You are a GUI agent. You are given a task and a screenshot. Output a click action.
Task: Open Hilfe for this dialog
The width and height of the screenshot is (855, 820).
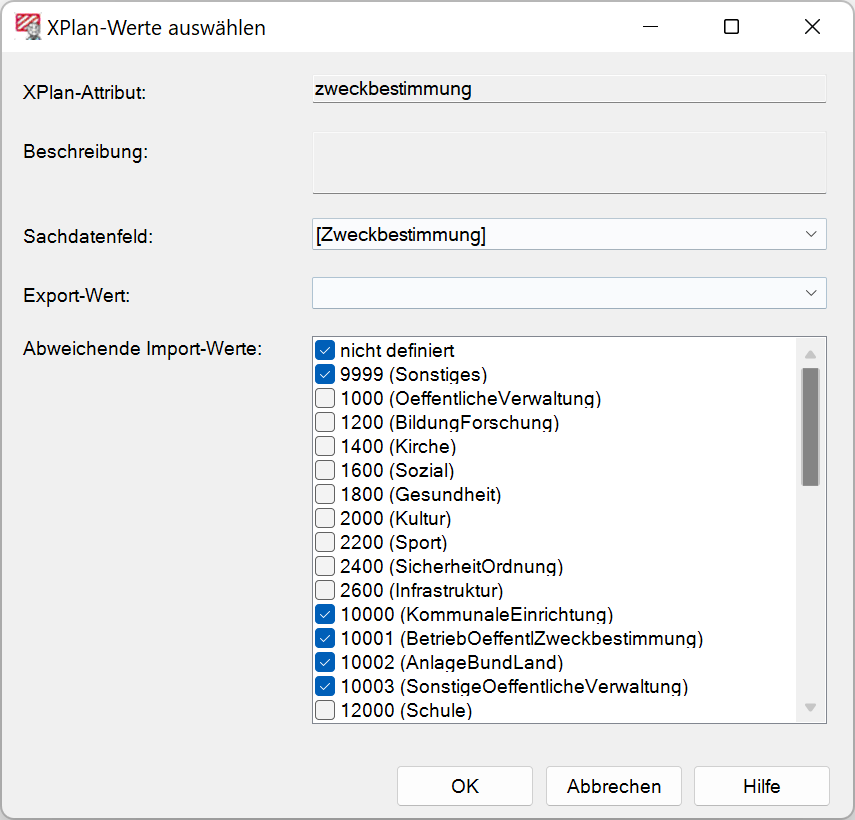click(x=761, y=786)
